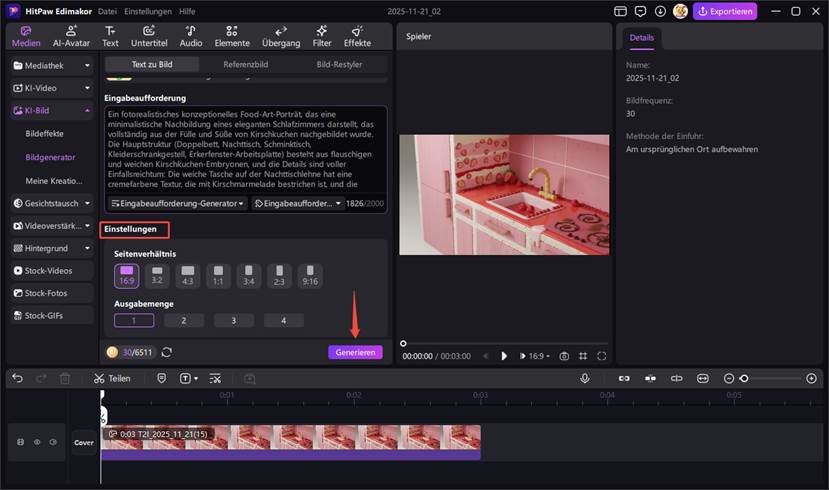Select 9:16 aspect ratio
Screen dimensions: 829x490
tap(310, 274)
